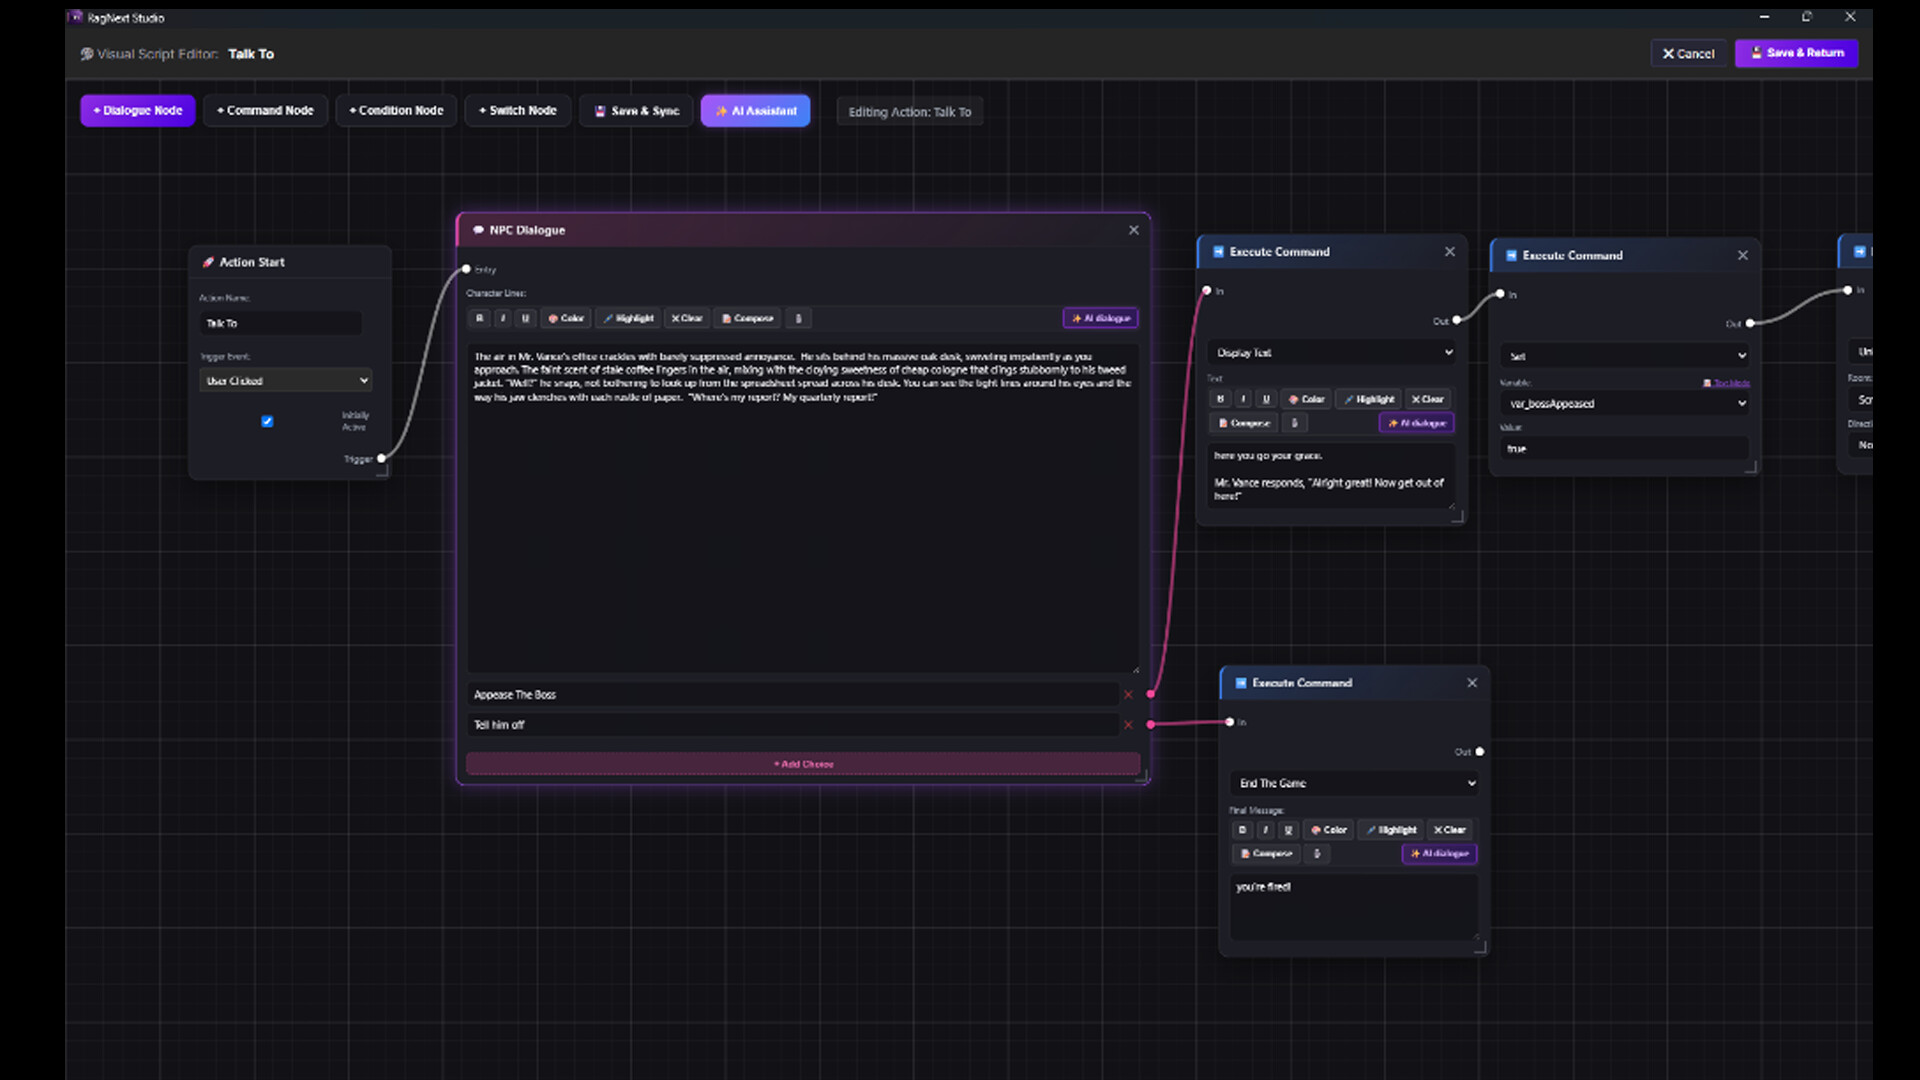Click the Value field containing 'true'
This screenshot has height=1080, width=1920.
point(1626,448)
